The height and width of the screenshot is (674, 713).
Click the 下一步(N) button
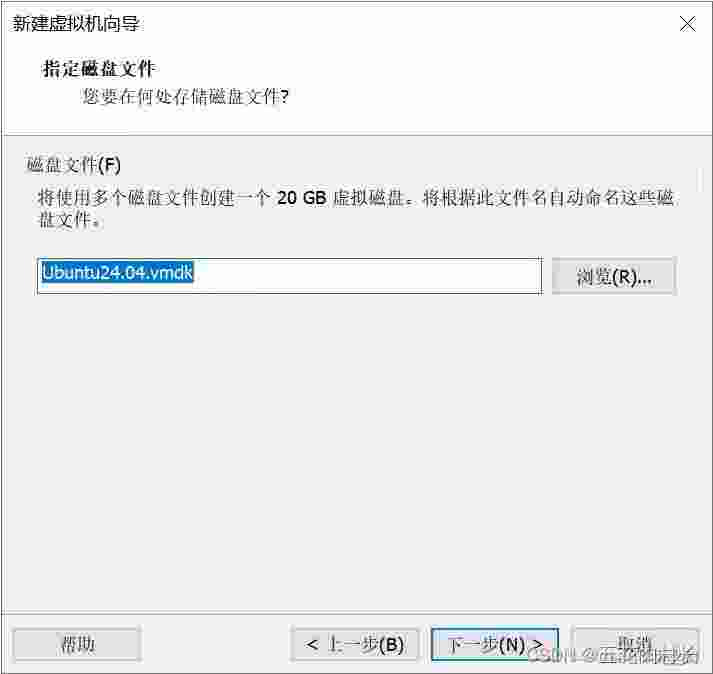pos(495,644)
